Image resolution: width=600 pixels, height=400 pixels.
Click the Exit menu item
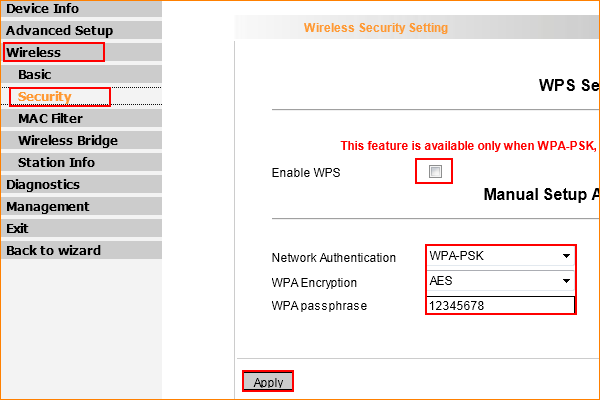(x=17, y=229)
